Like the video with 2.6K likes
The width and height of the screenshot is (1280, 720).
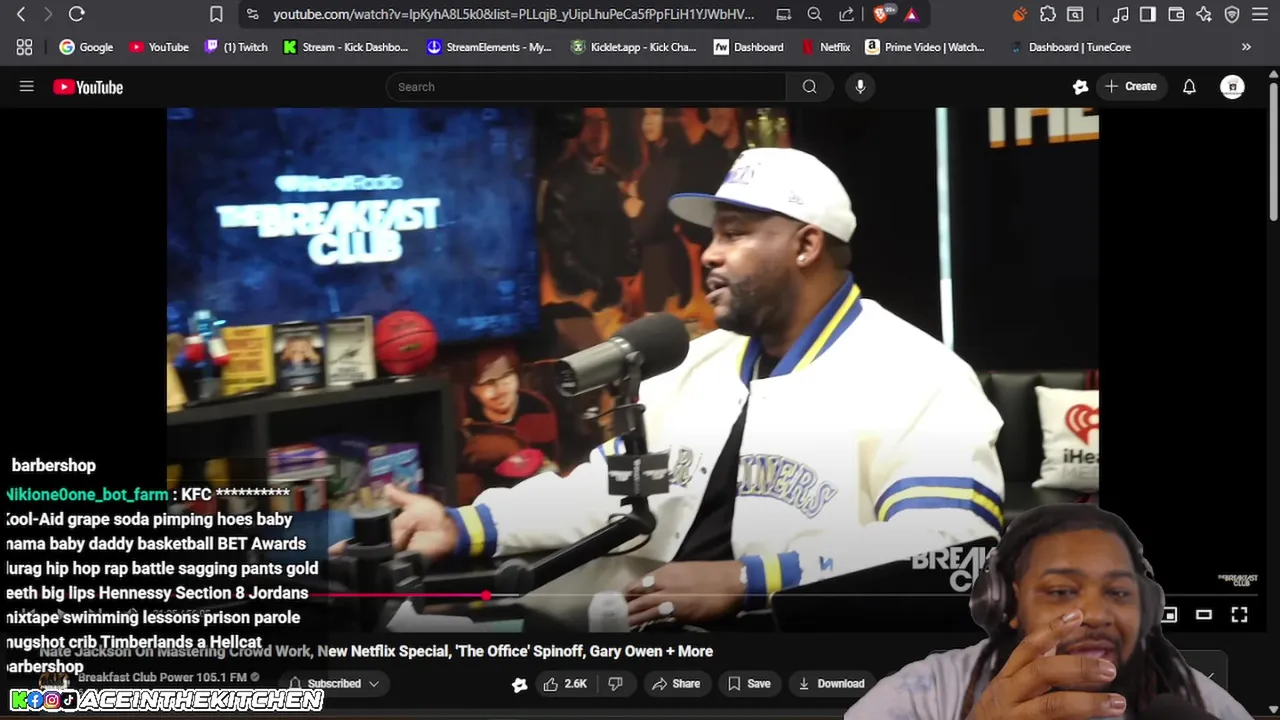[x=565, y=684]
